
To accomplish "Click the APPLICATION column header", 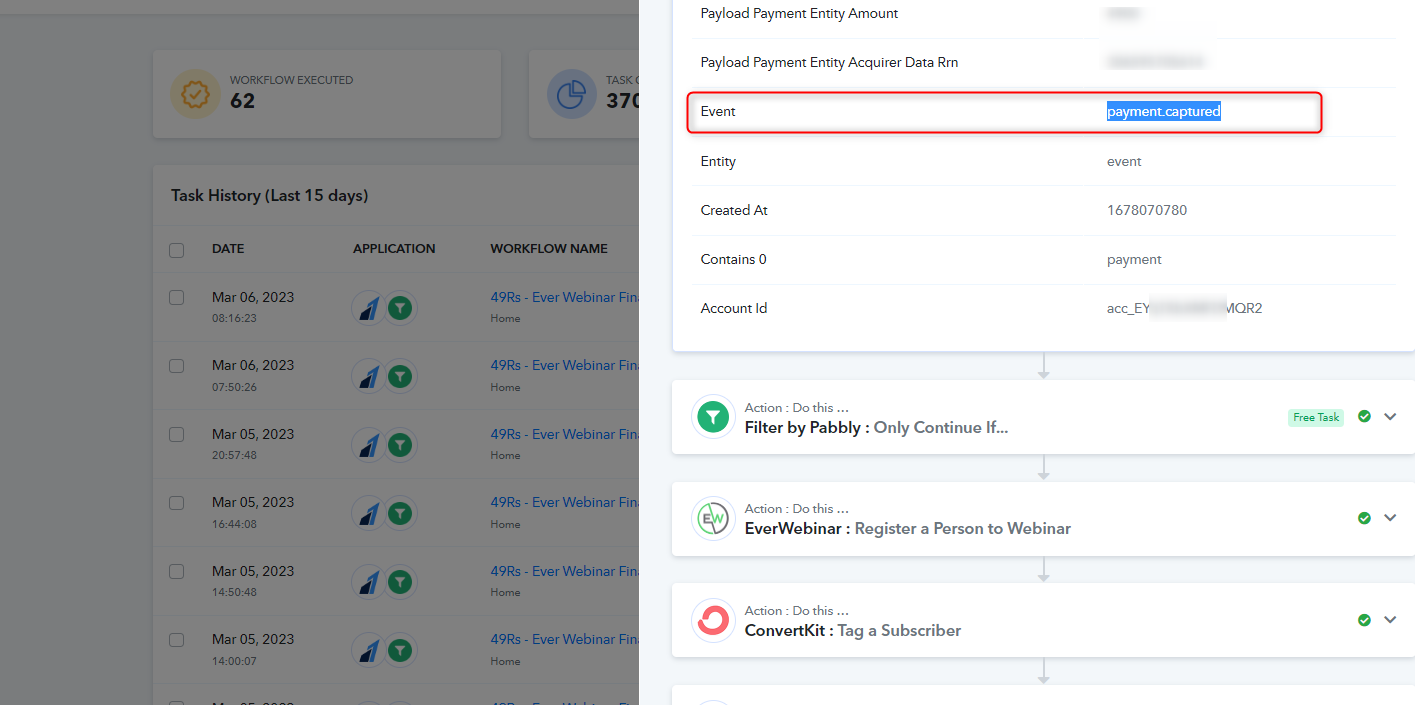I will [394, 249].
